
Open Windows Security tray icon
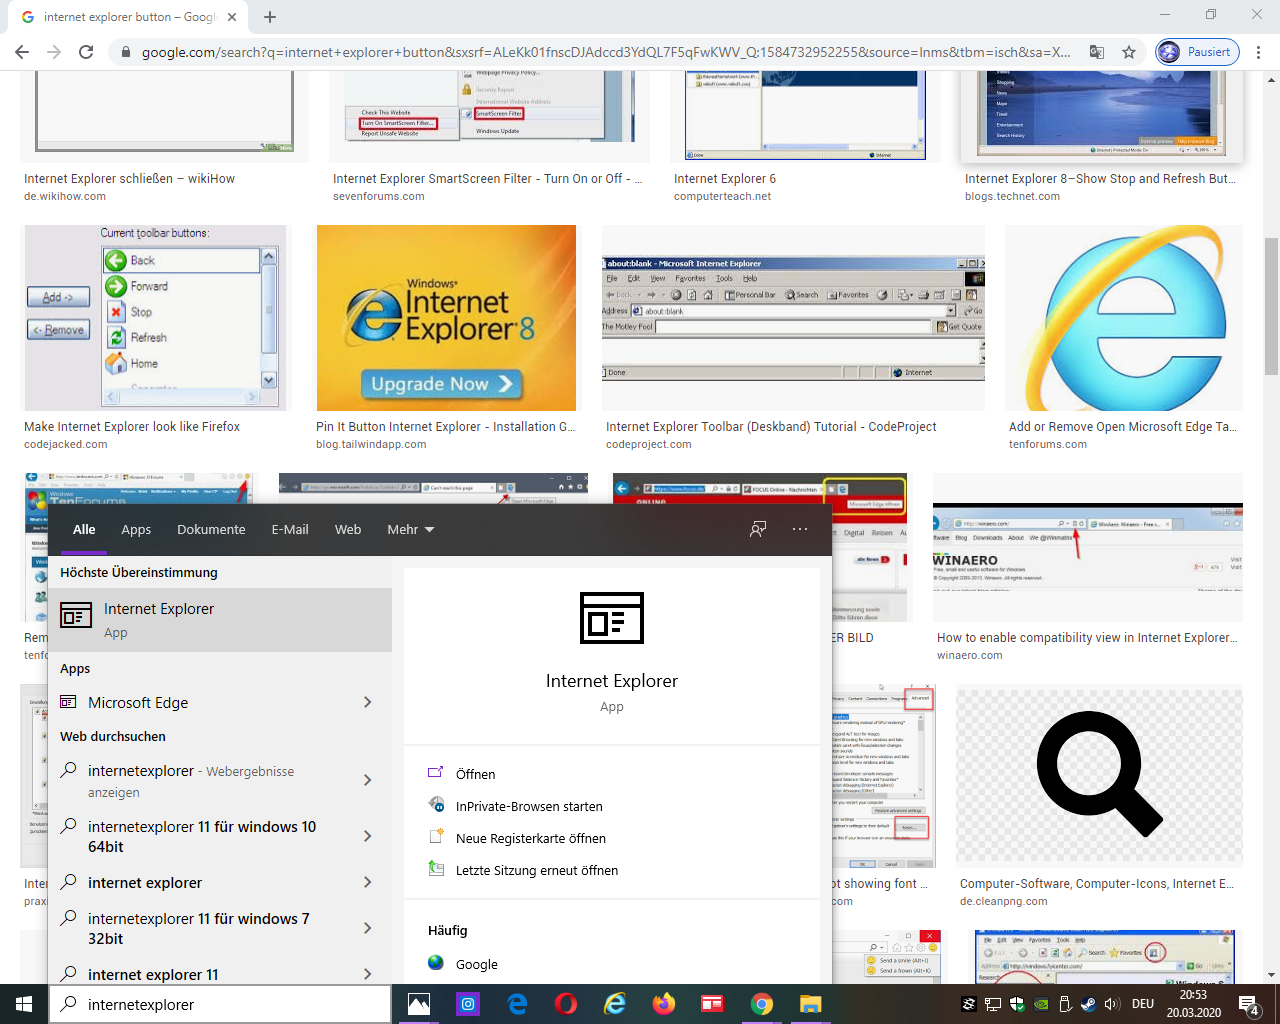tap(1017, 1004)
